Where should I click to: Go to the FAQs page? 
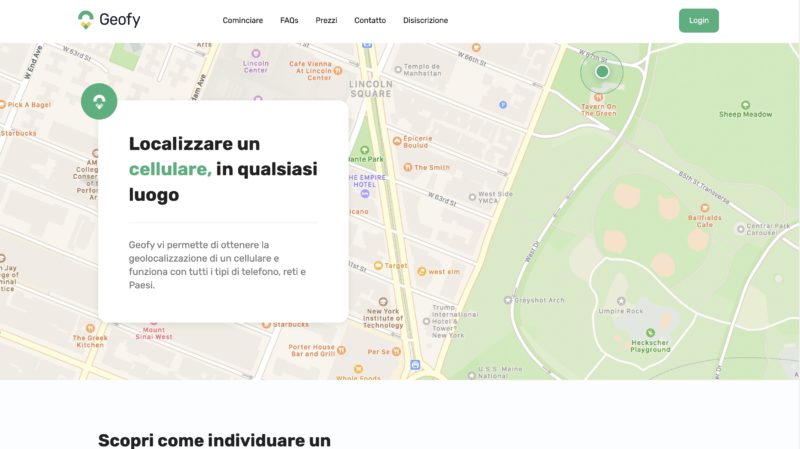[x=289, y=20]
